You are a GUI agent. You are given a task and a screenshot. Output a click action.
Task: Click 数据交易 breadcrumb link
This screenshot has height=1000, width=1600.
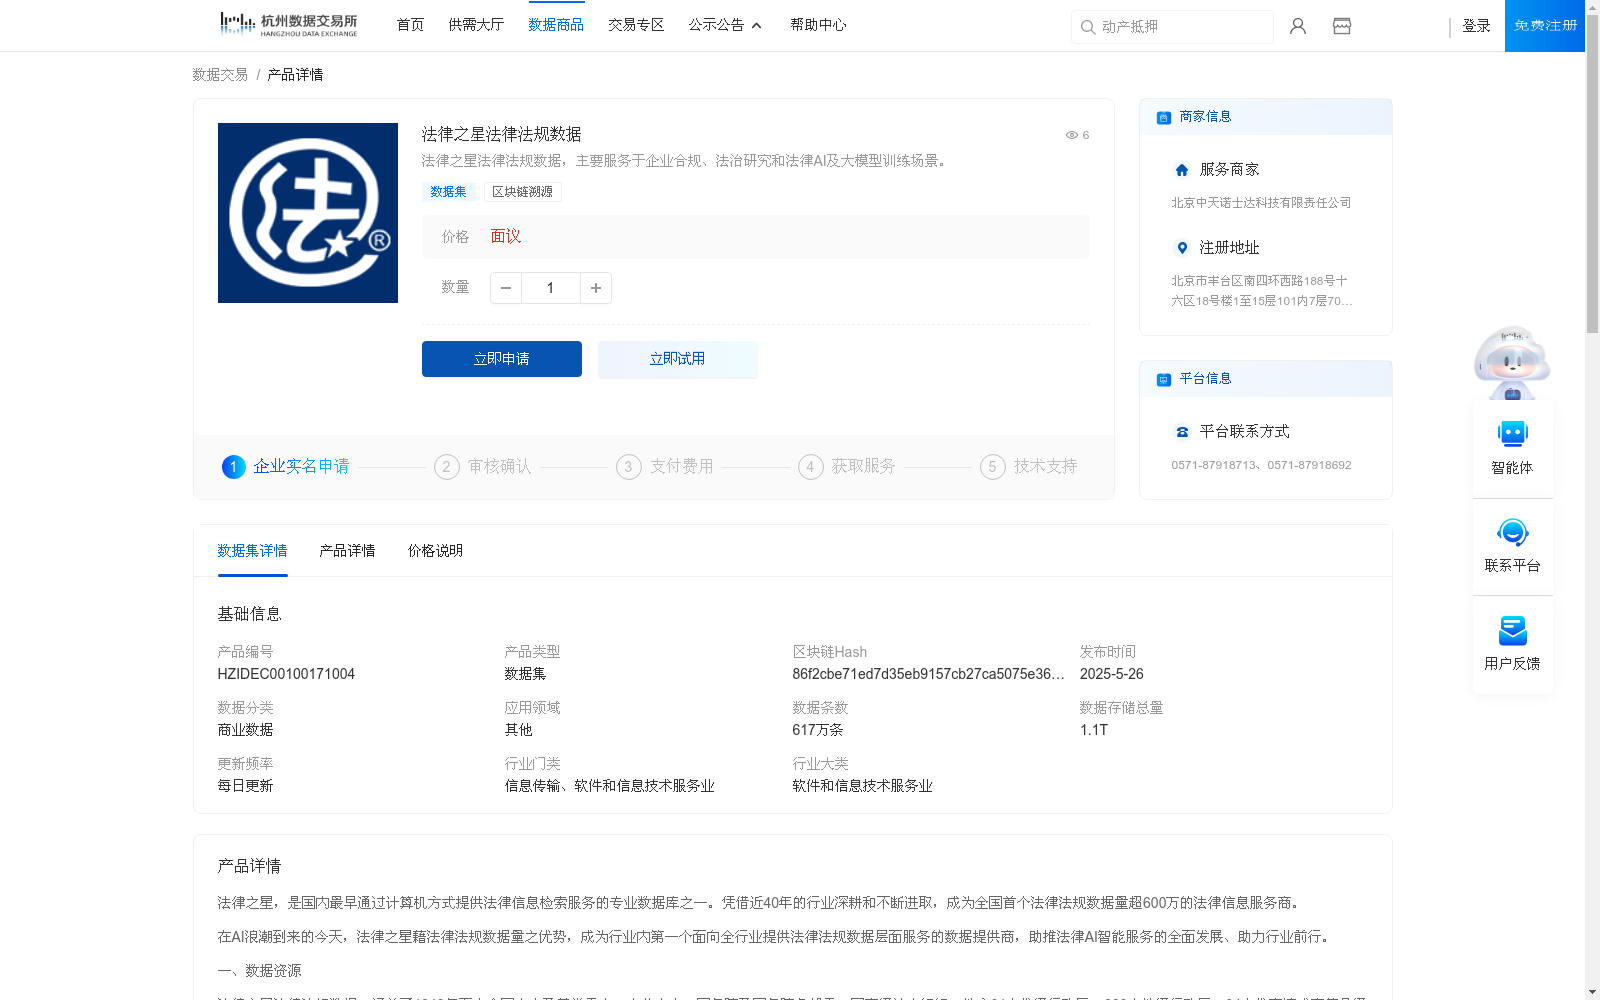pos(220,75)
